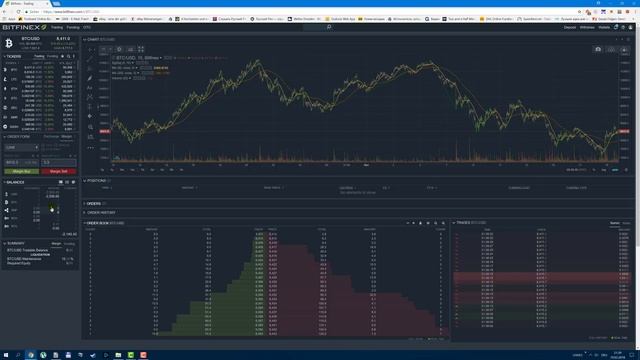Click the chart fullscreen icon

point(141,49)
